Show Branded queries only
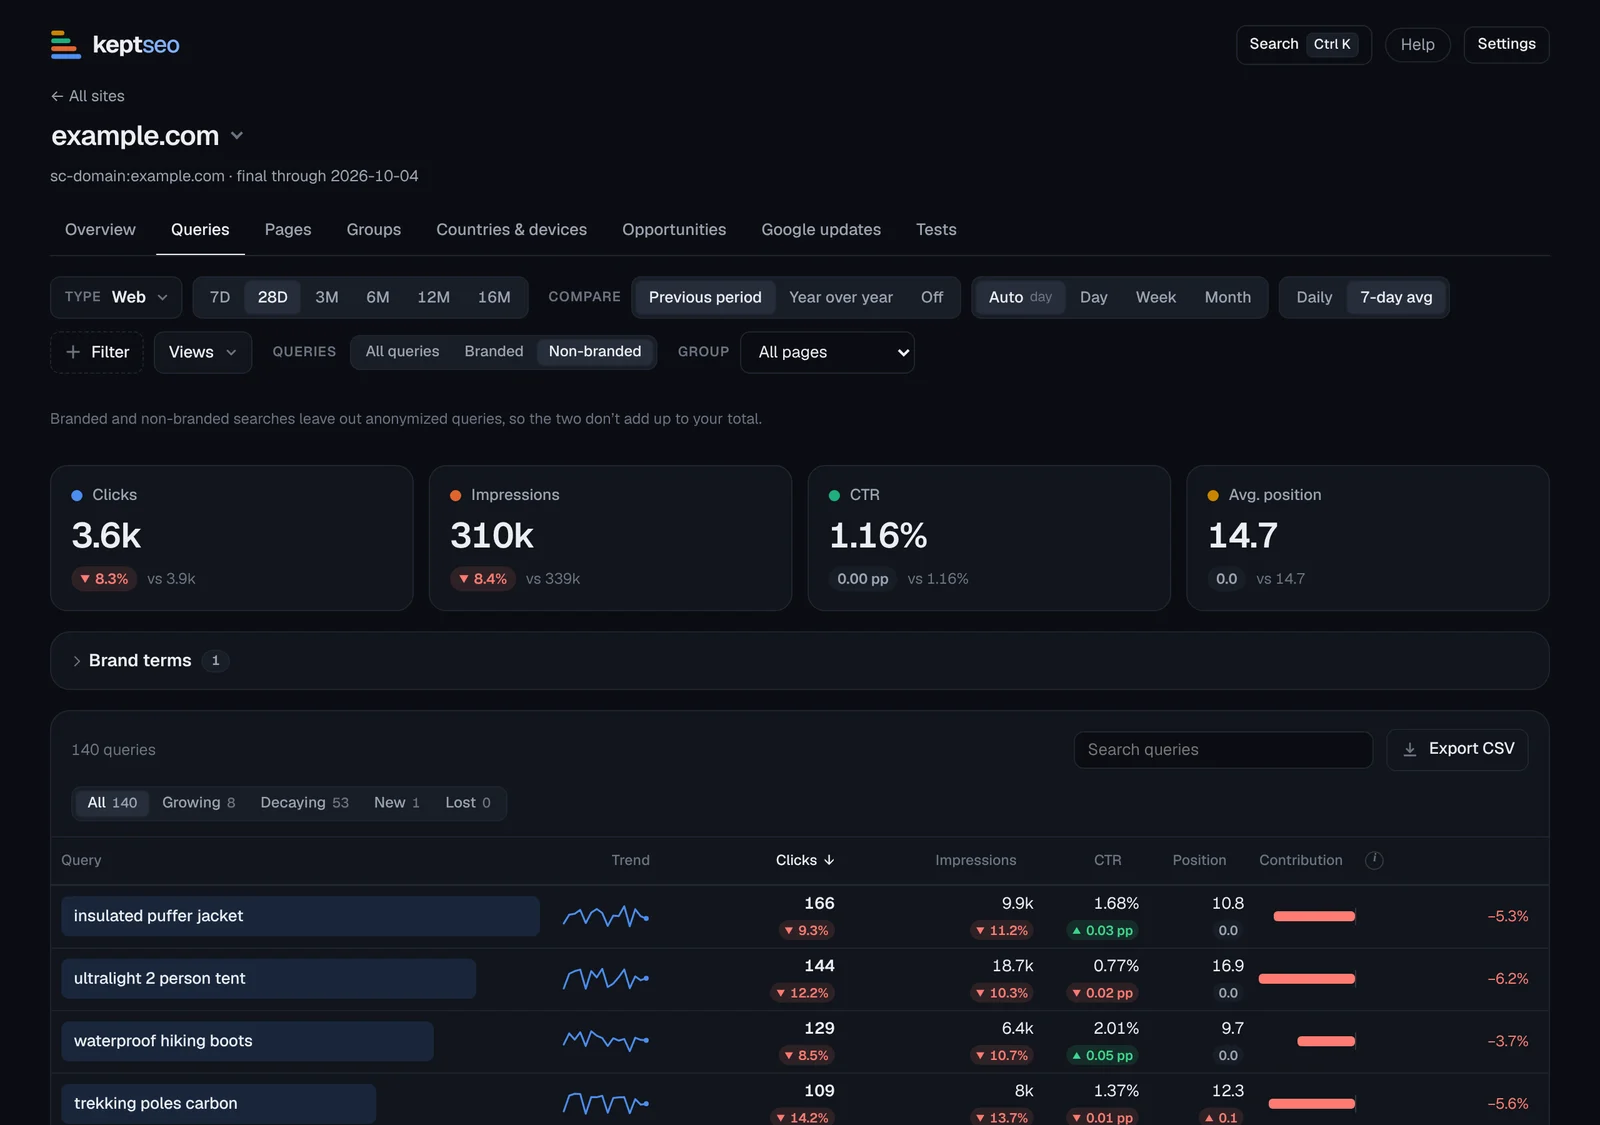Screen dimensions: 1600x1125 [494, 351]
